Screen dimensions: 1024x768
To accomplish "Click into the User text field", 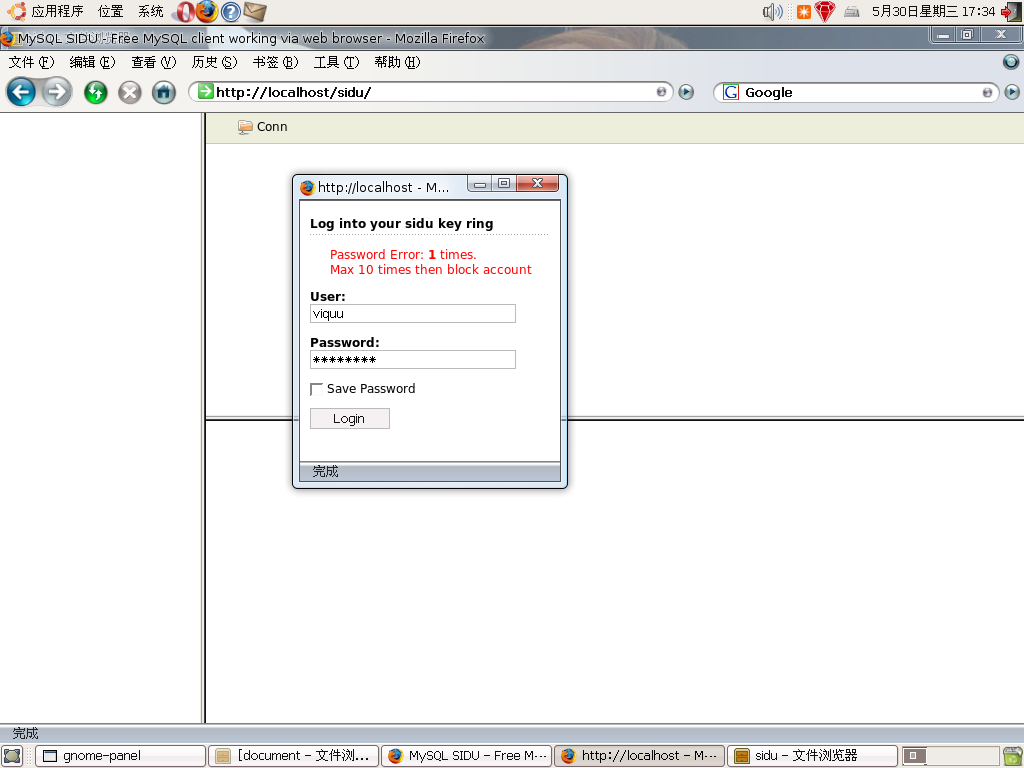I will [x=412, y=314].
